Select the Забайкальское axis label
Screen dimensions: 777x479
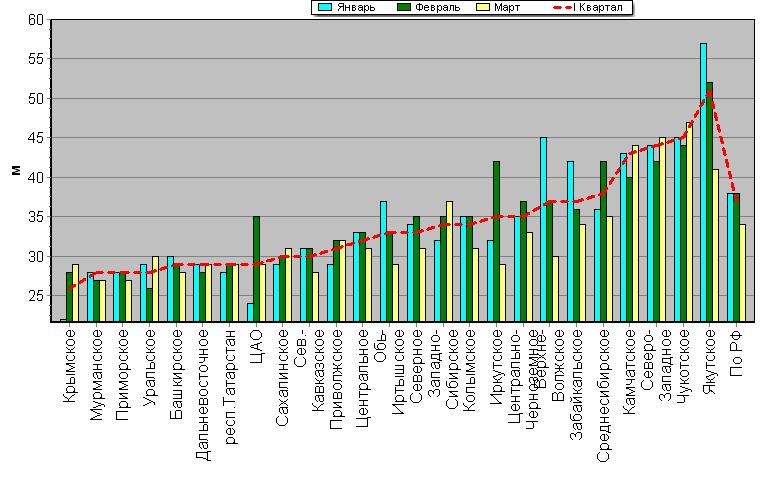pos(576,384)
